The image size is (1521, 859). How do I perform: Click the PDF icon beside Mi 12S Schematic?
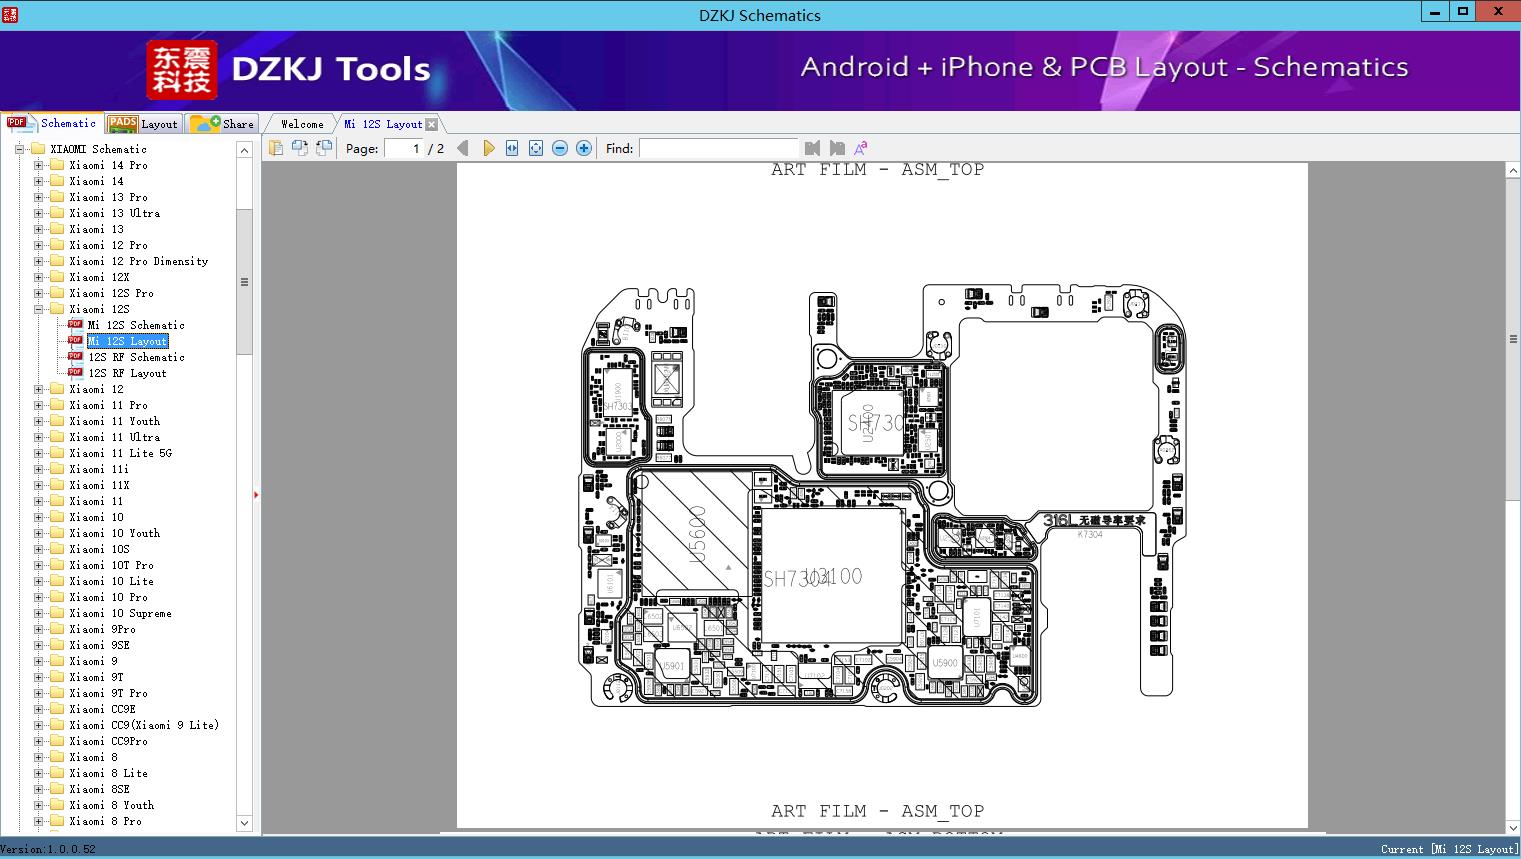pyautogui.click(x=75, y=324)
